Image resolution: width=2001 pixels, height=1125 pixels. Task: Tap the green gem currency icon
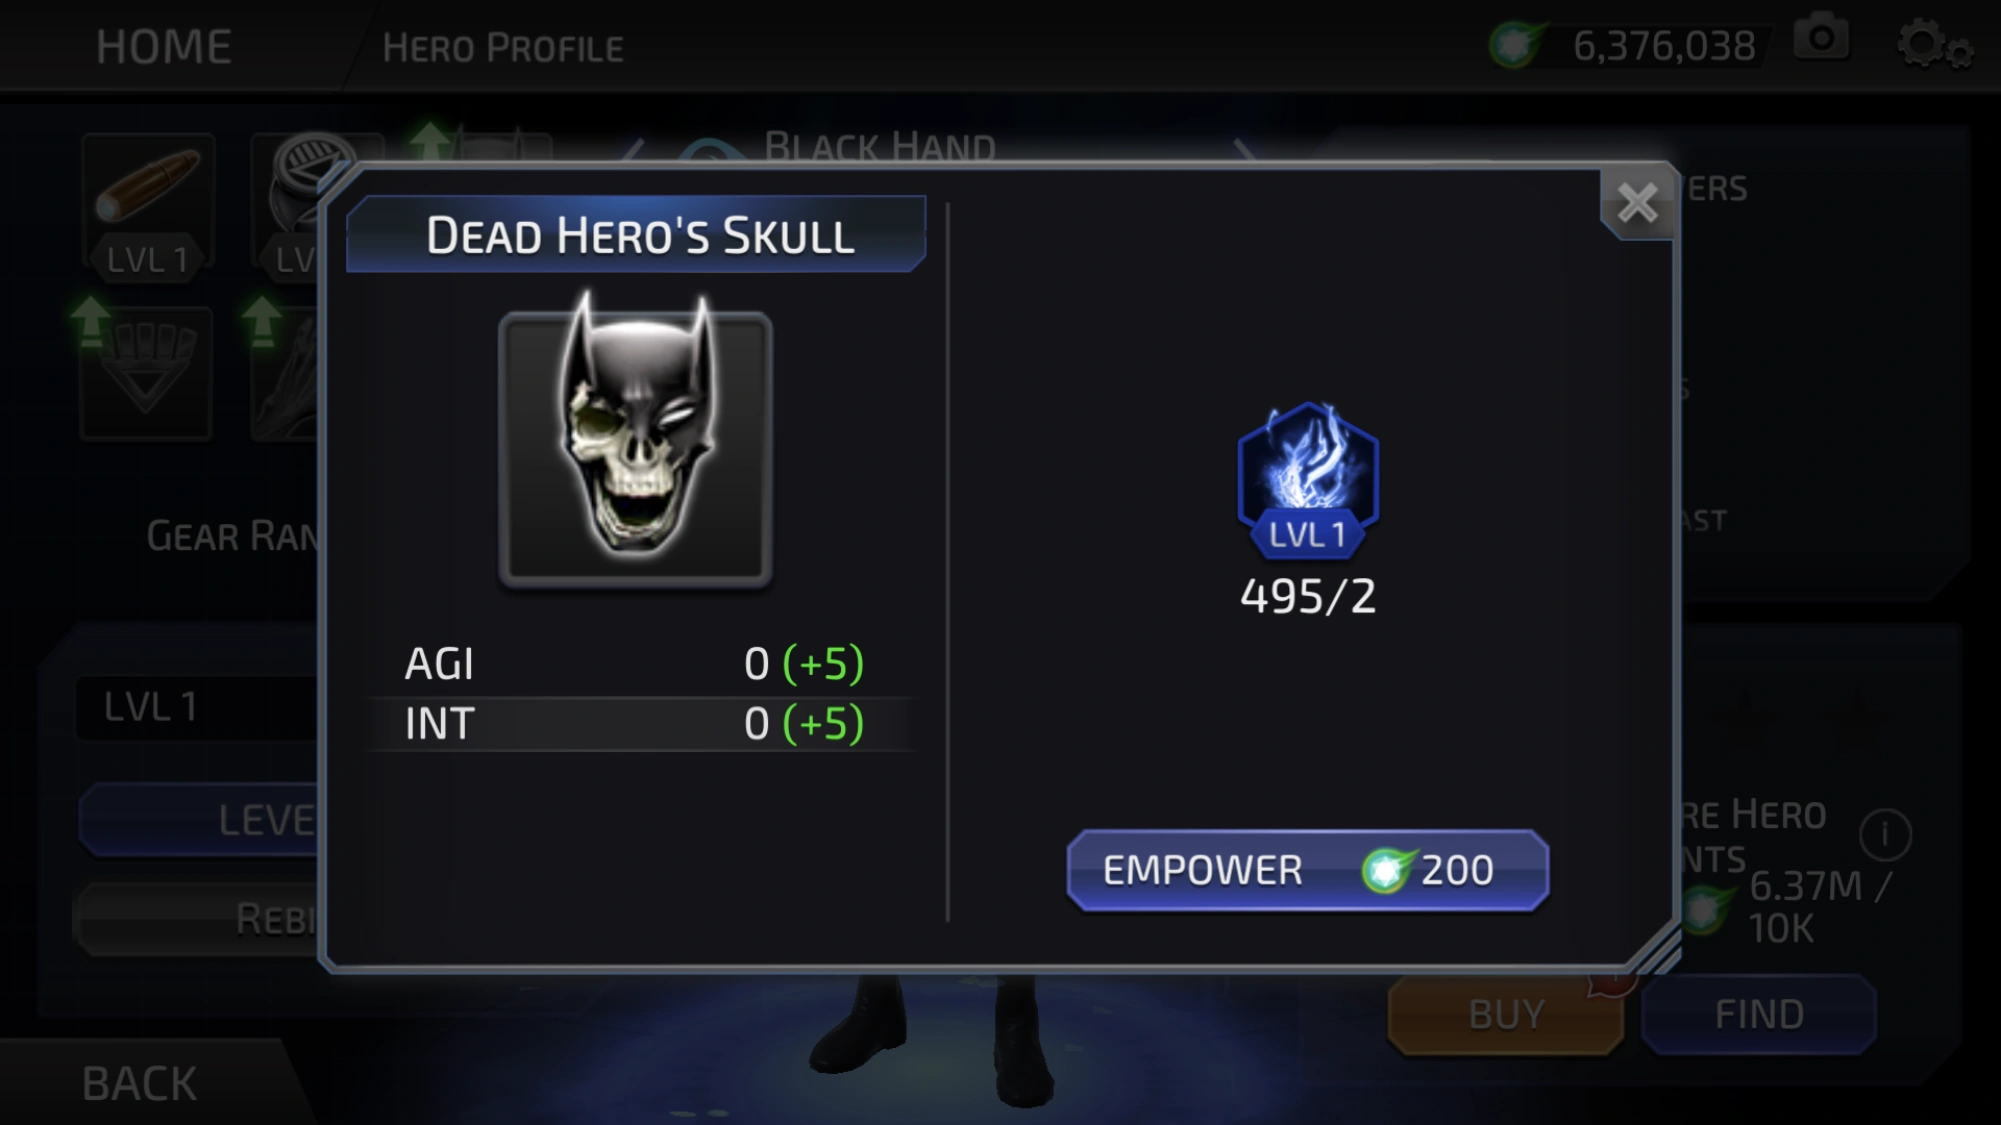tap(1516, 45)
